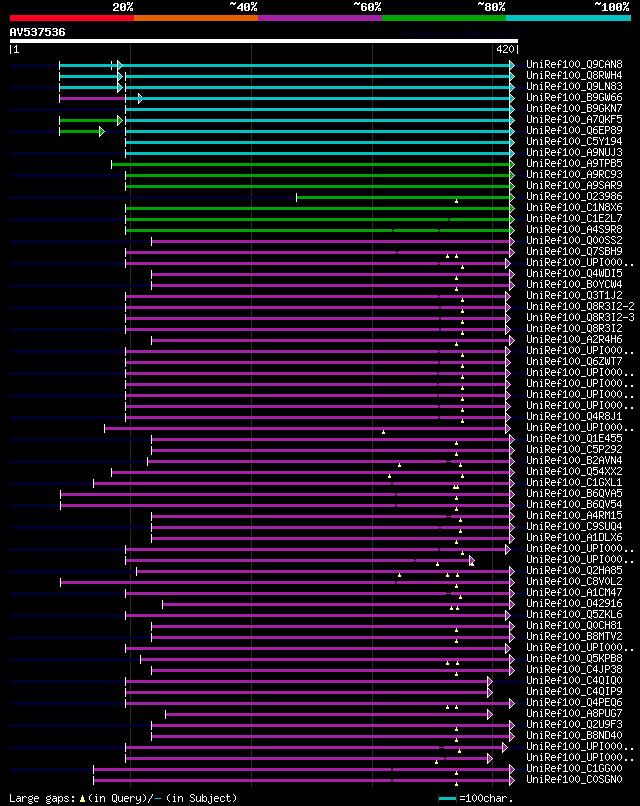The image size is (640, 806).
Task: Select label UniRef100_Q54XX2
Action: 574,471
